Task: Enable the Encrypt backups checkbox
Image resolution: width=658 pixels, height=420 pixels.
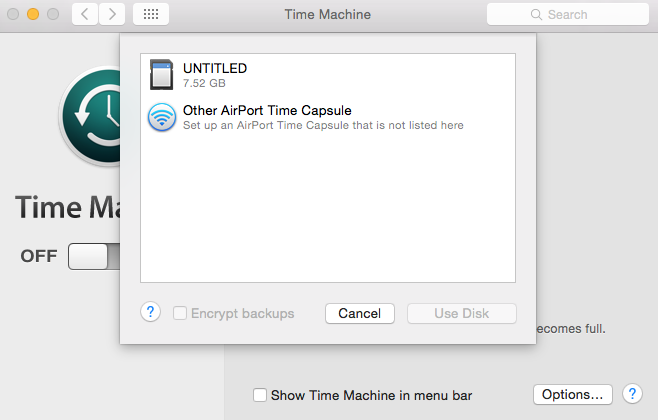Action: click(180, 313)
